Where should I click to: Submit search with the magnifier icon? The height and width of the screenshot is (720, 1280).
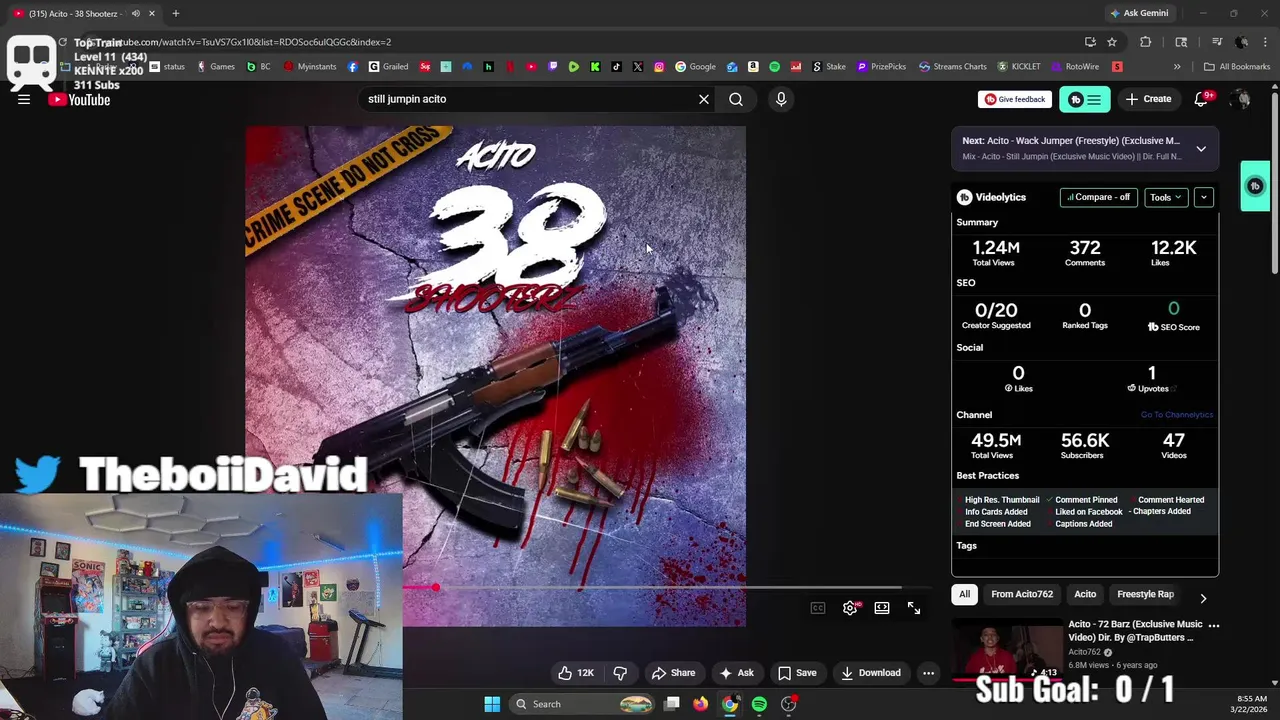(x=736, y=99)
